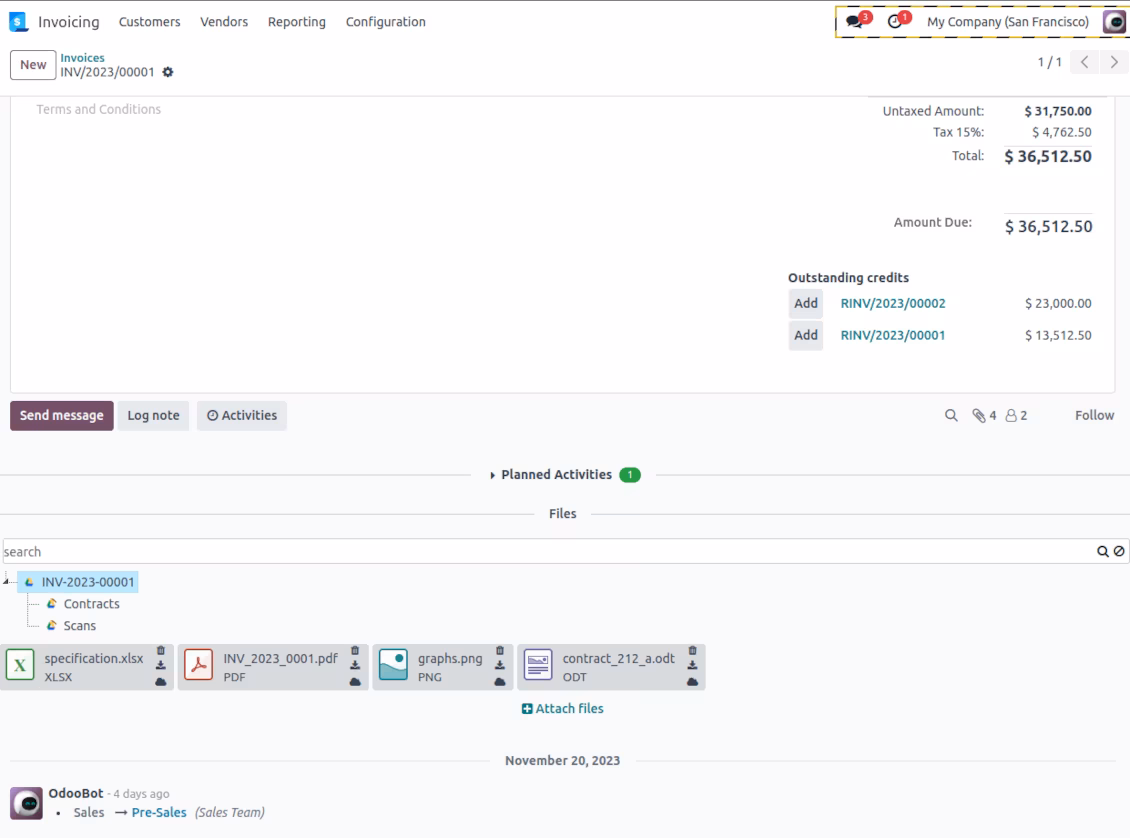Follow this invoice
1130x838 pixels.
pyautogui.click(x=1094, y=416)
